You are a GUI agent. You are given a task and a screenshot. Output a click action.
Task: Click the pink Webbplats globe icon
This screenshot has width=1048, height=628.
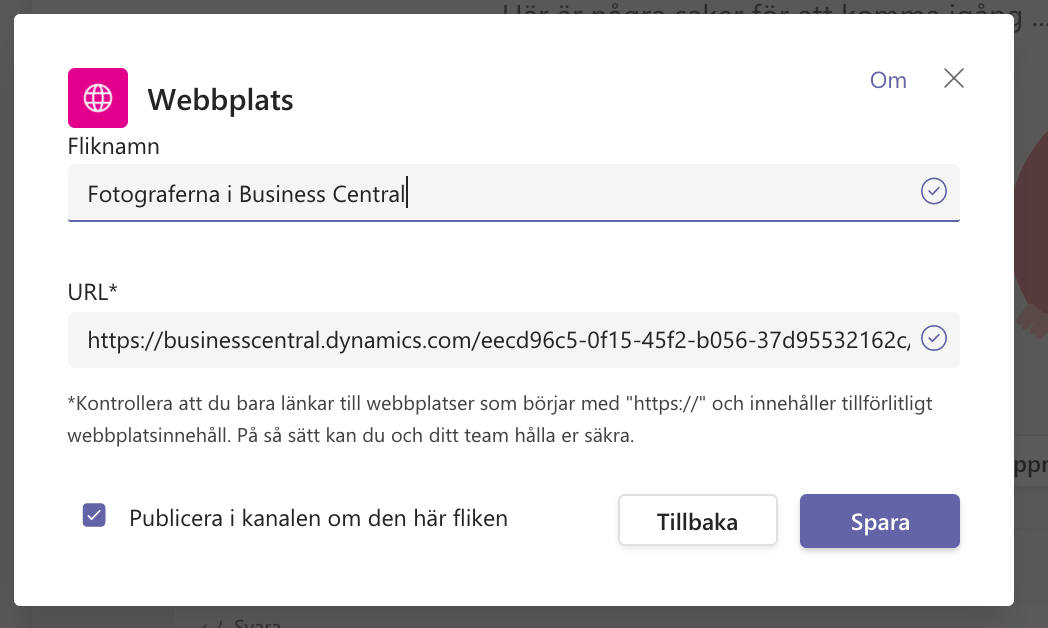(98, 98)
